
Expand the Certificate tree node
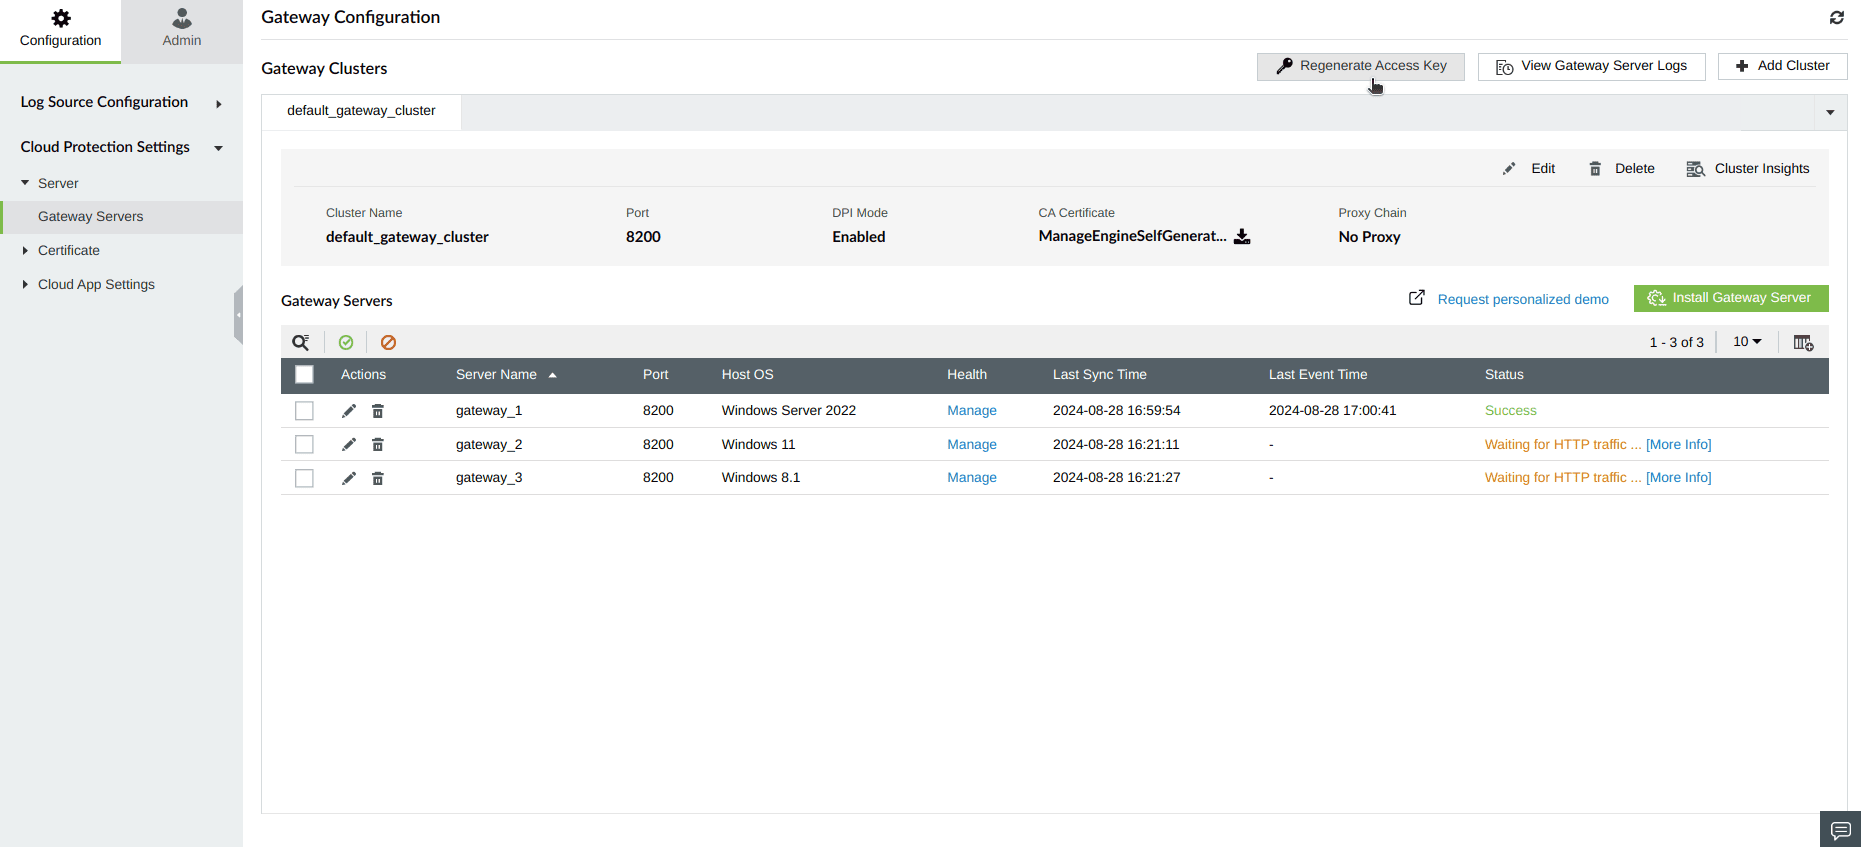25,251
